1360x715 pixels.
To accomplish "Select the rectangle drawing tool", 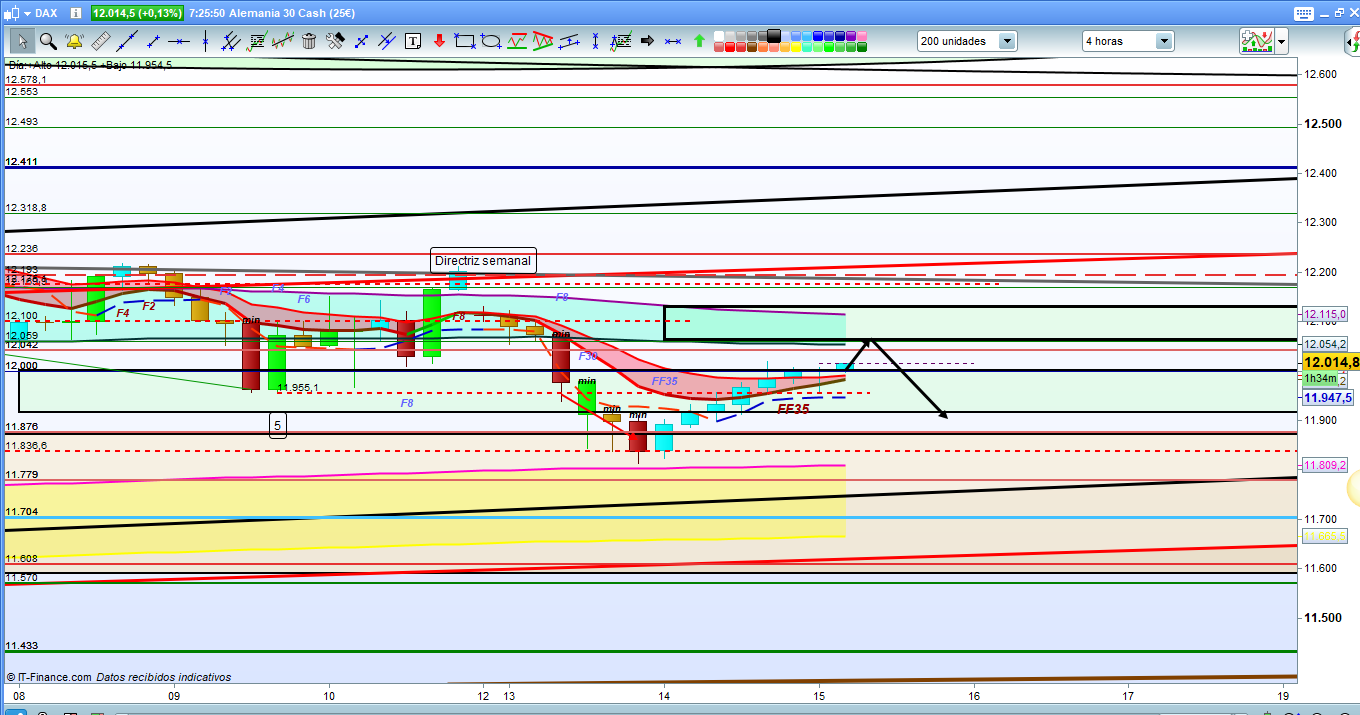I will (x=464, y=41).
